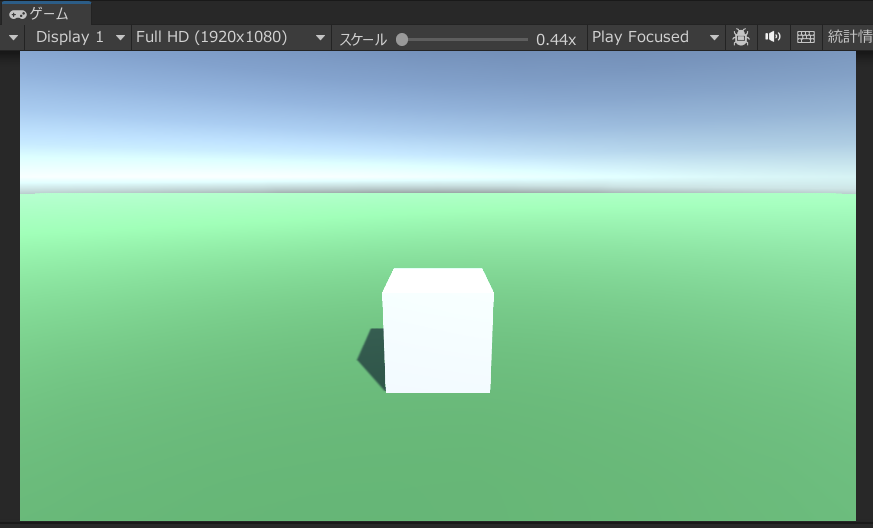The width and height of the screenshot is (873, 528).
Task: Open the Display 1 dropdown
Action: point(79,37)
